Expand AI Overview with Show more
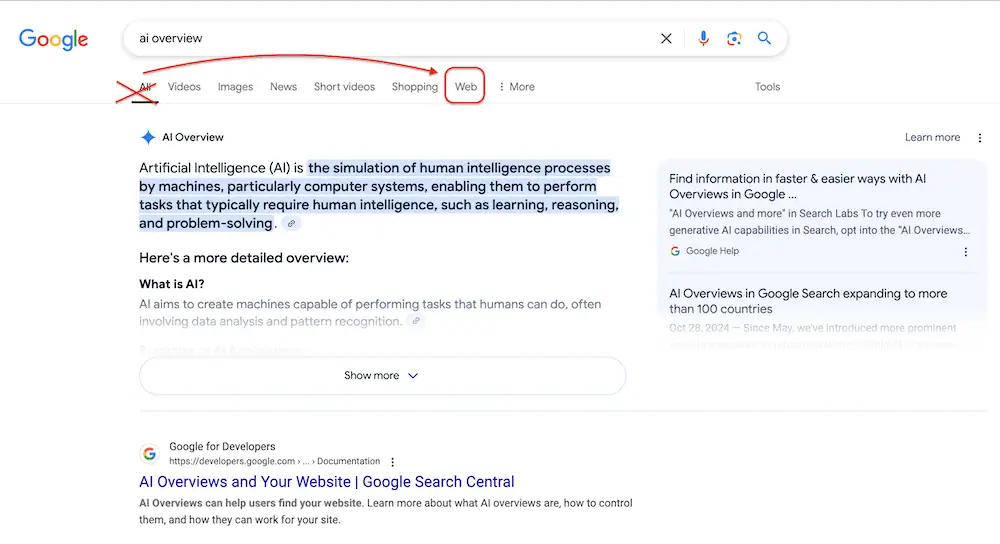Viewport: 1000px width, 544px height. pos(383,376)
